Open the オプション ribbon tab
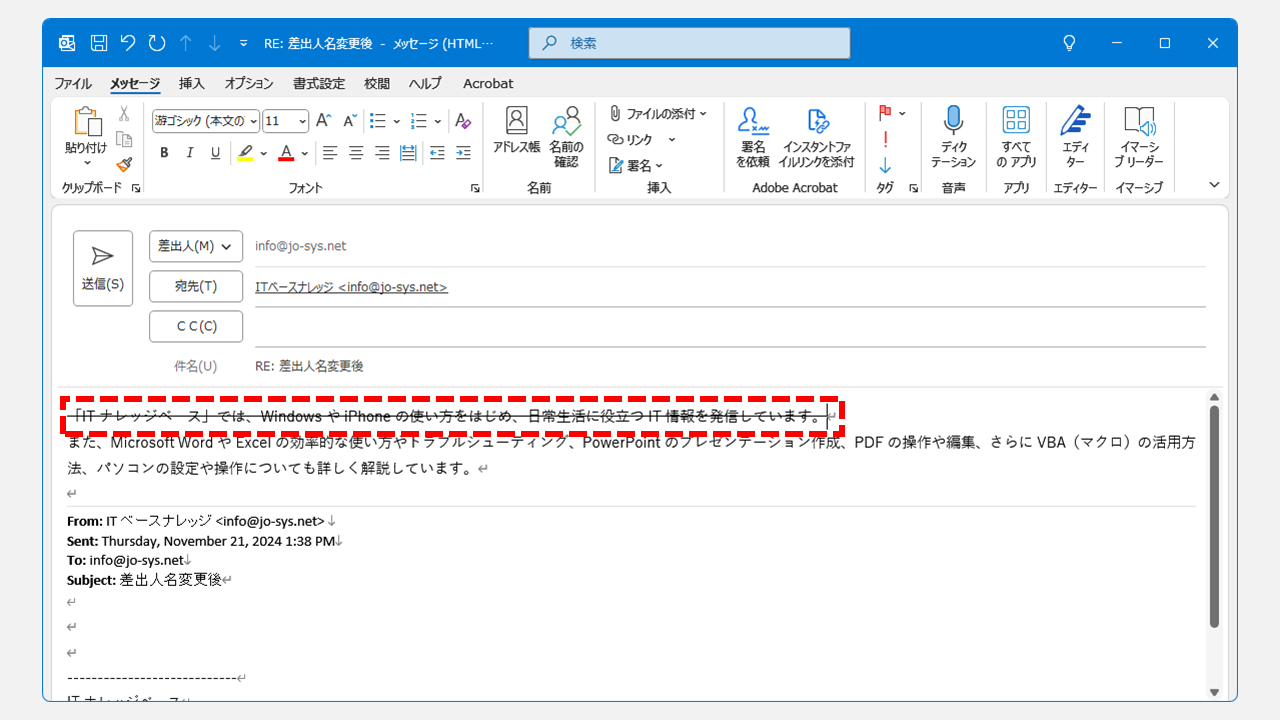This screenshot has height=720, width=1280. 248,84
